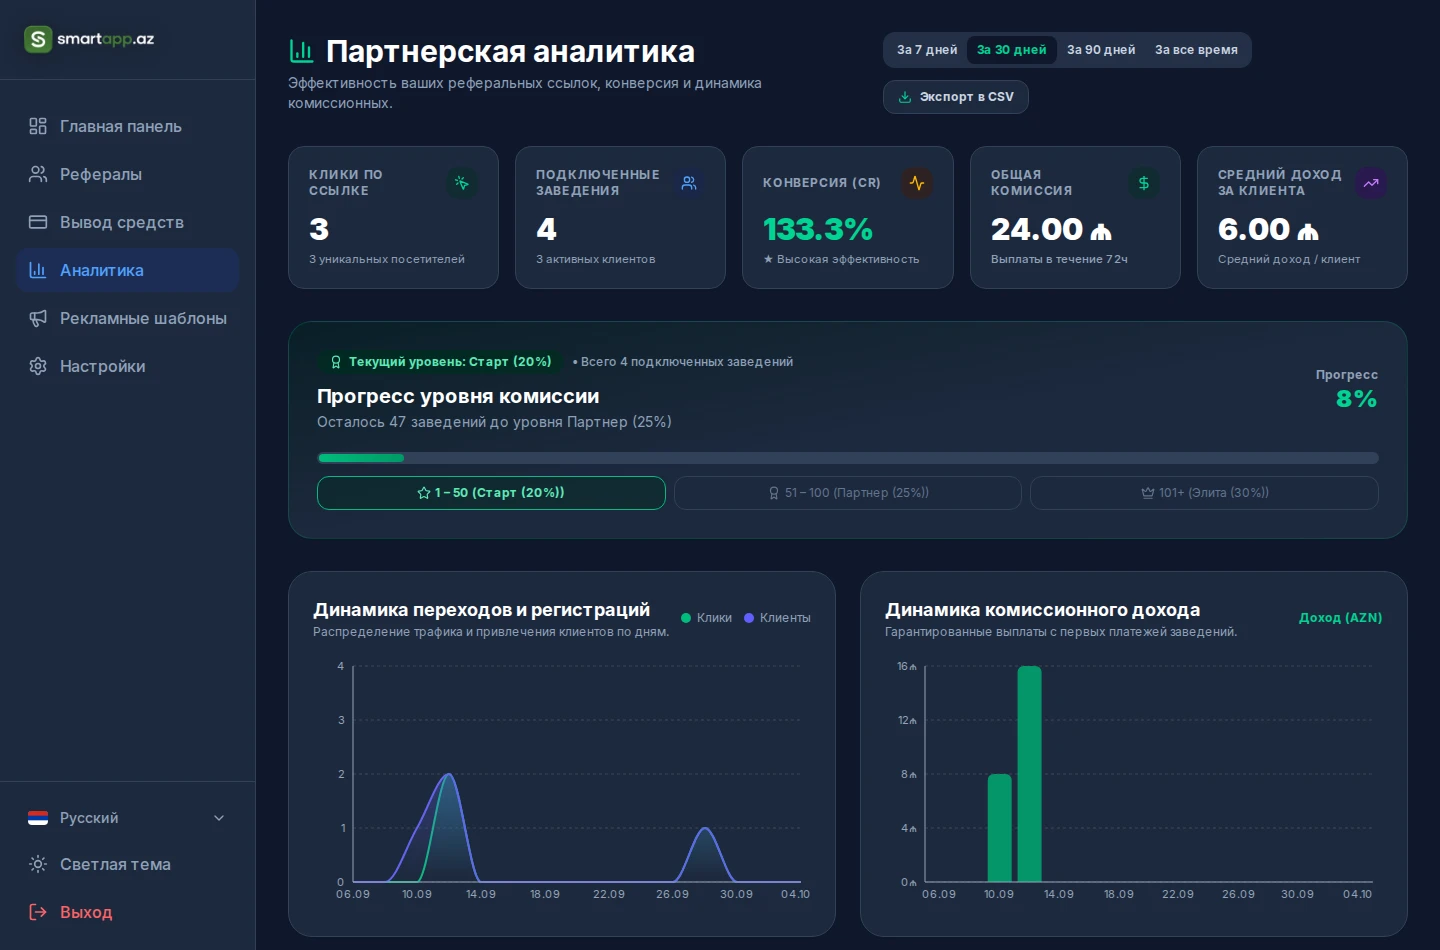Select the За 7 дней period tab
This screenshot has width=1440, height=950.
point(927,50)
